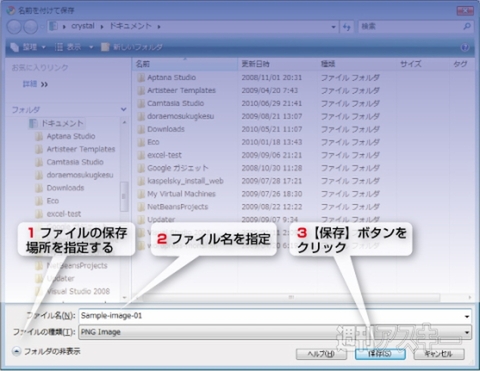
Task: Click the doraemosukugkesu folder icon in file list
Action: (x=141, y=116)
